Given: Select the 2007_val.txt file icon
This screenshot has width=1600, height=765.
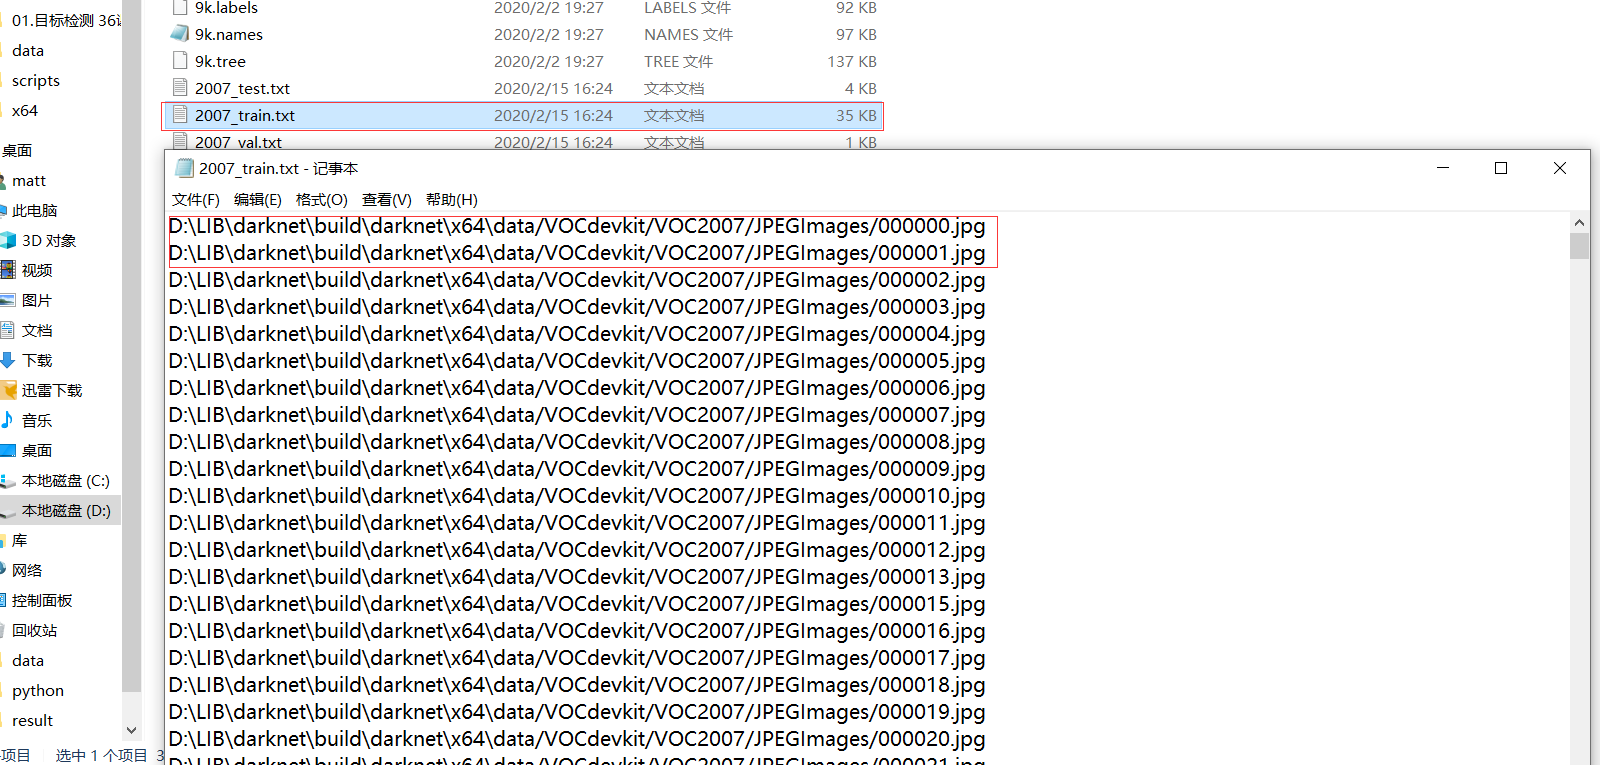Looking at the screenshot, I should (x=180, y=142).
